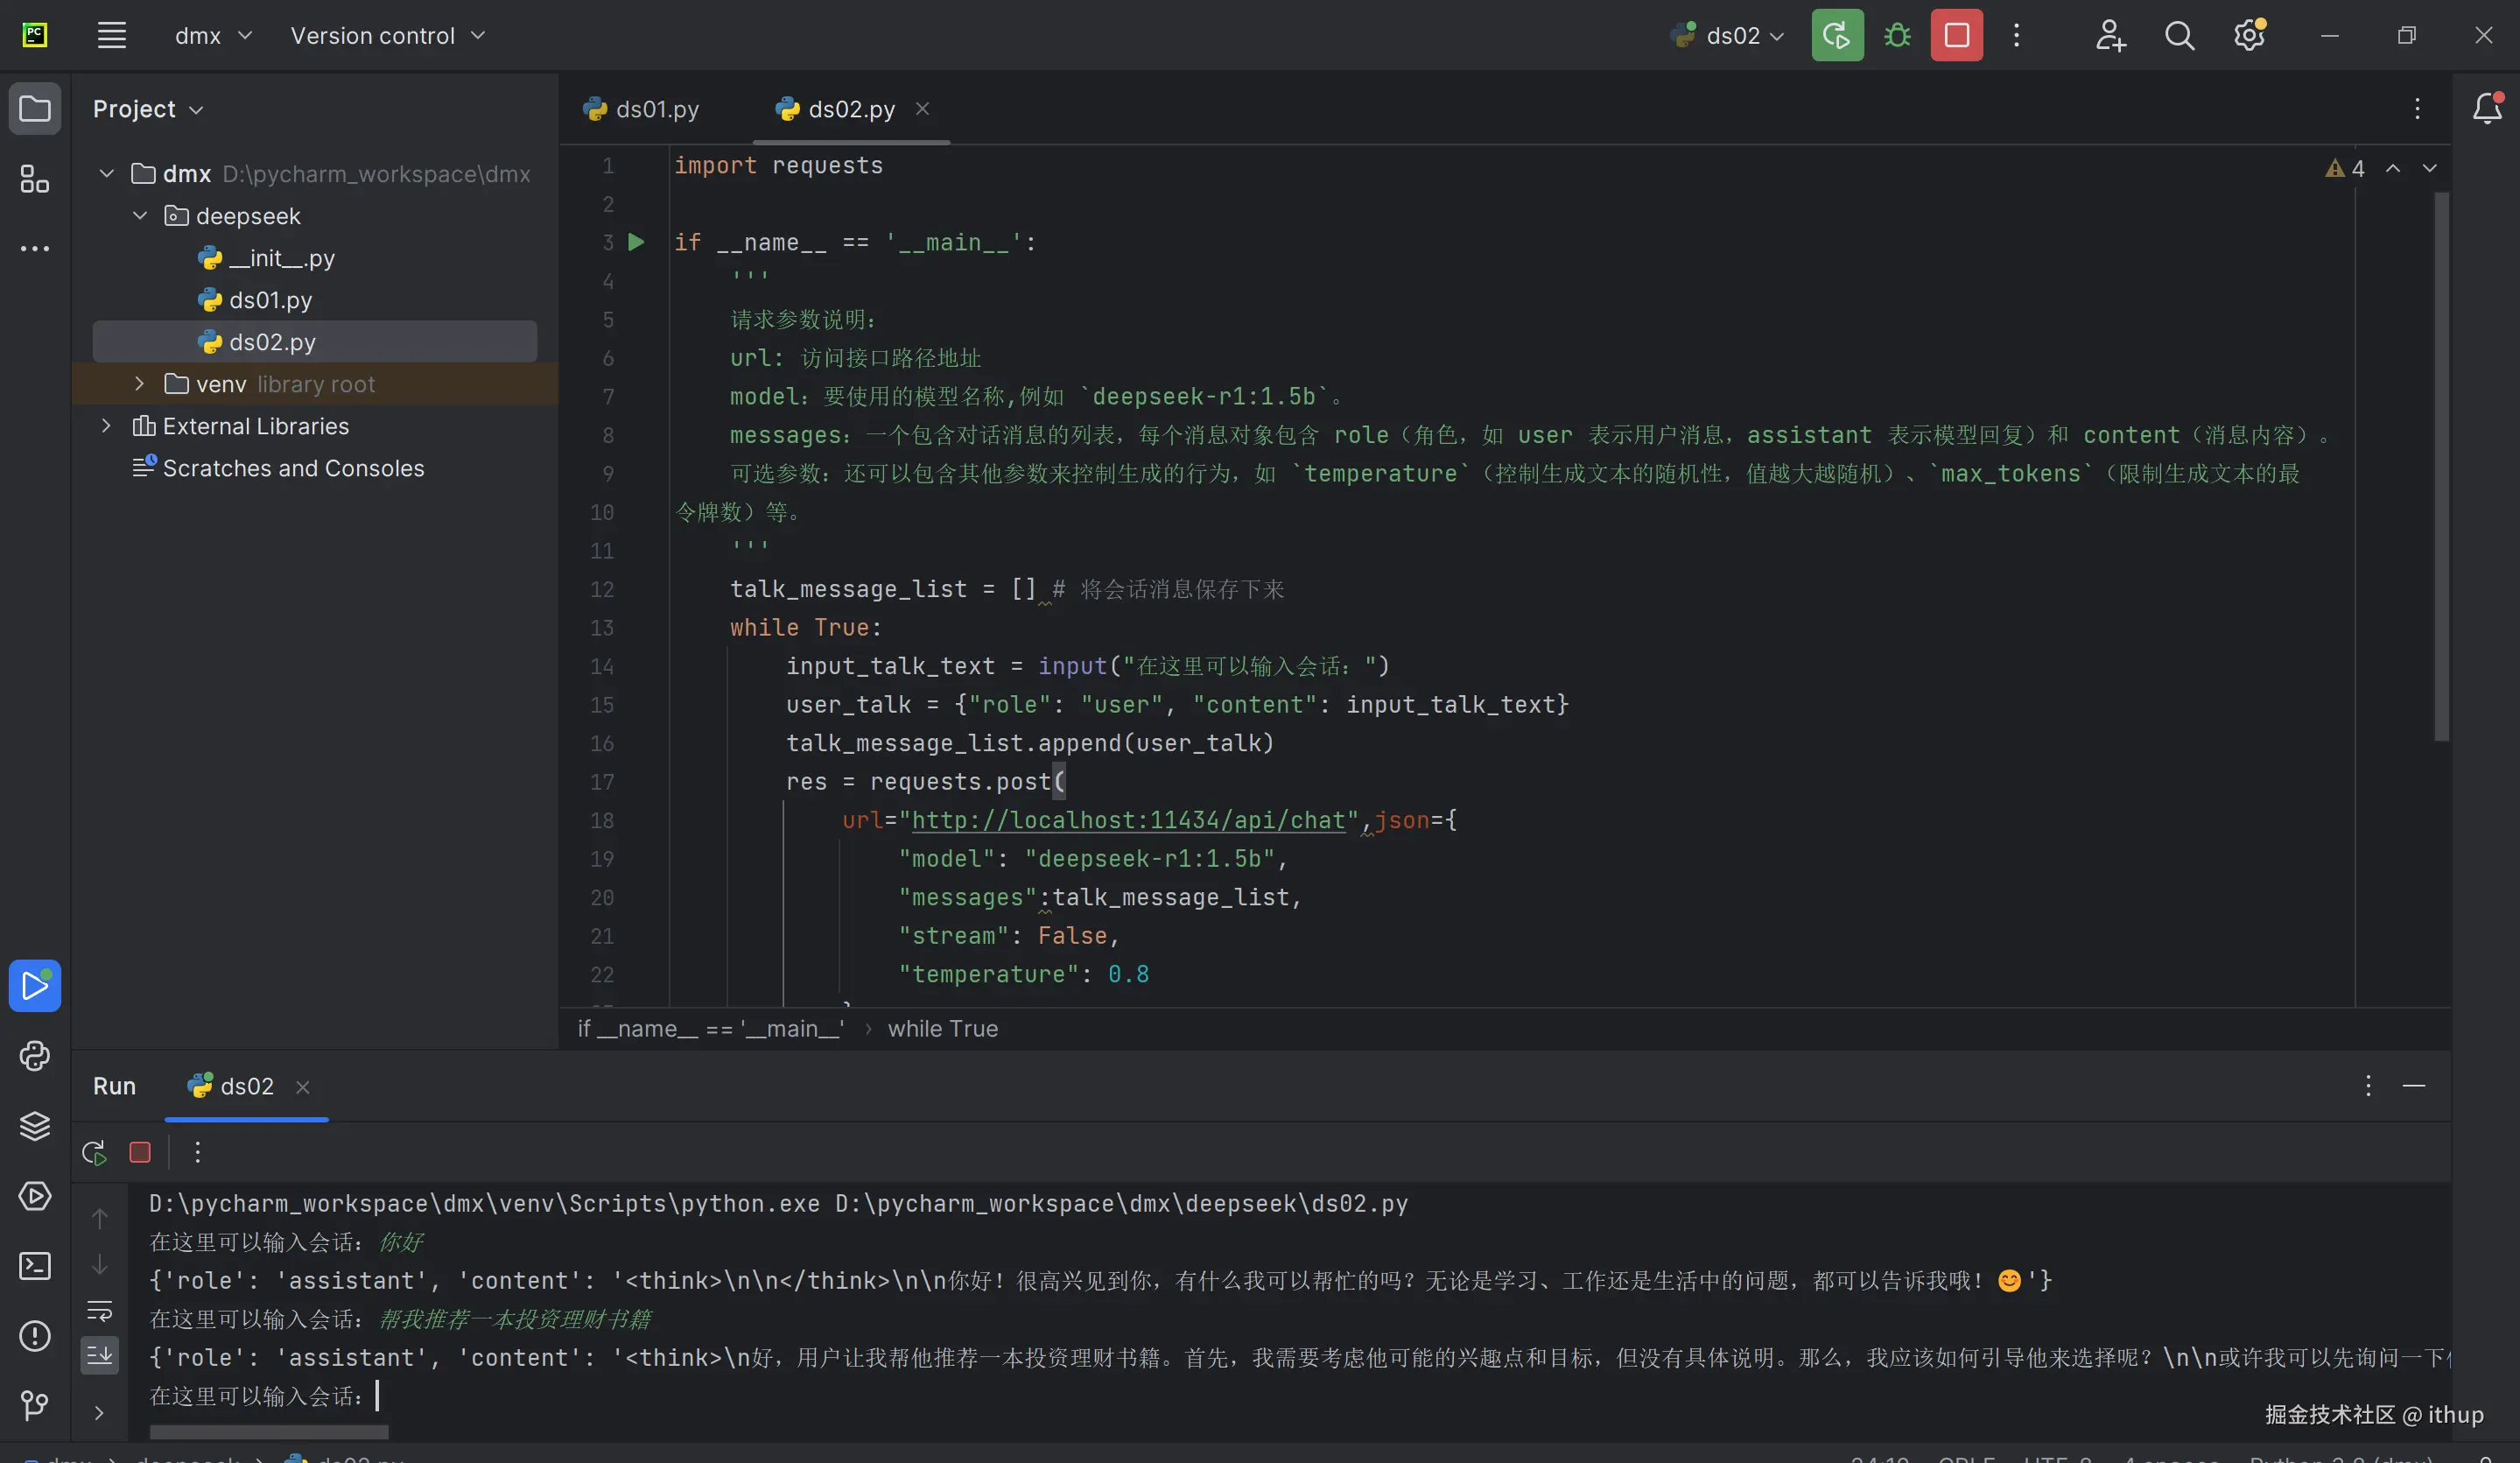Click the localhost:11434/api/chat URL link
This screenshot has width=2520, height=1463.
(1128, 820)
